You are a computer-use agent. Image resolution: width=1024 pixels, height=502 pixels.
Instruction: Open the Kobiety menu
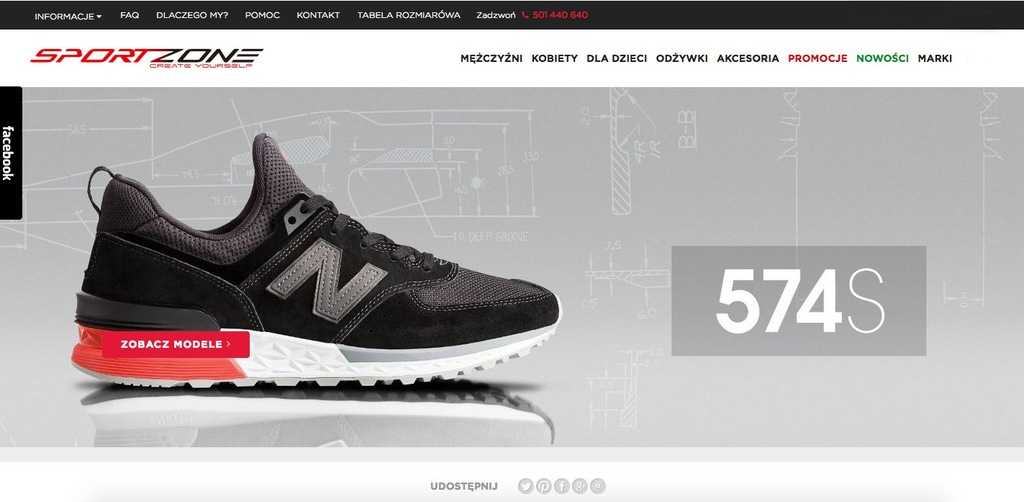click(x=554, y=58)
